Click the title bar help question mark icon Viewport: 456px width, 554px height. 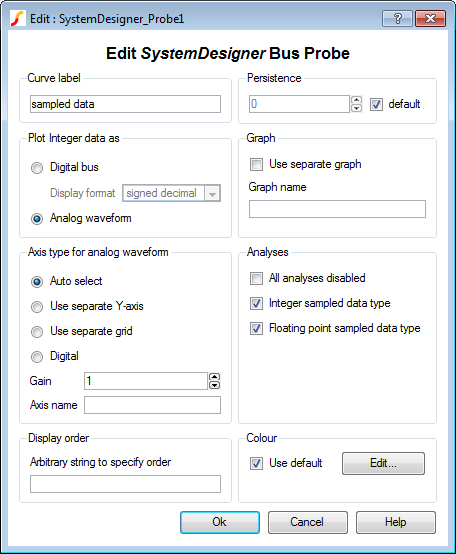[x=397, y=18]
